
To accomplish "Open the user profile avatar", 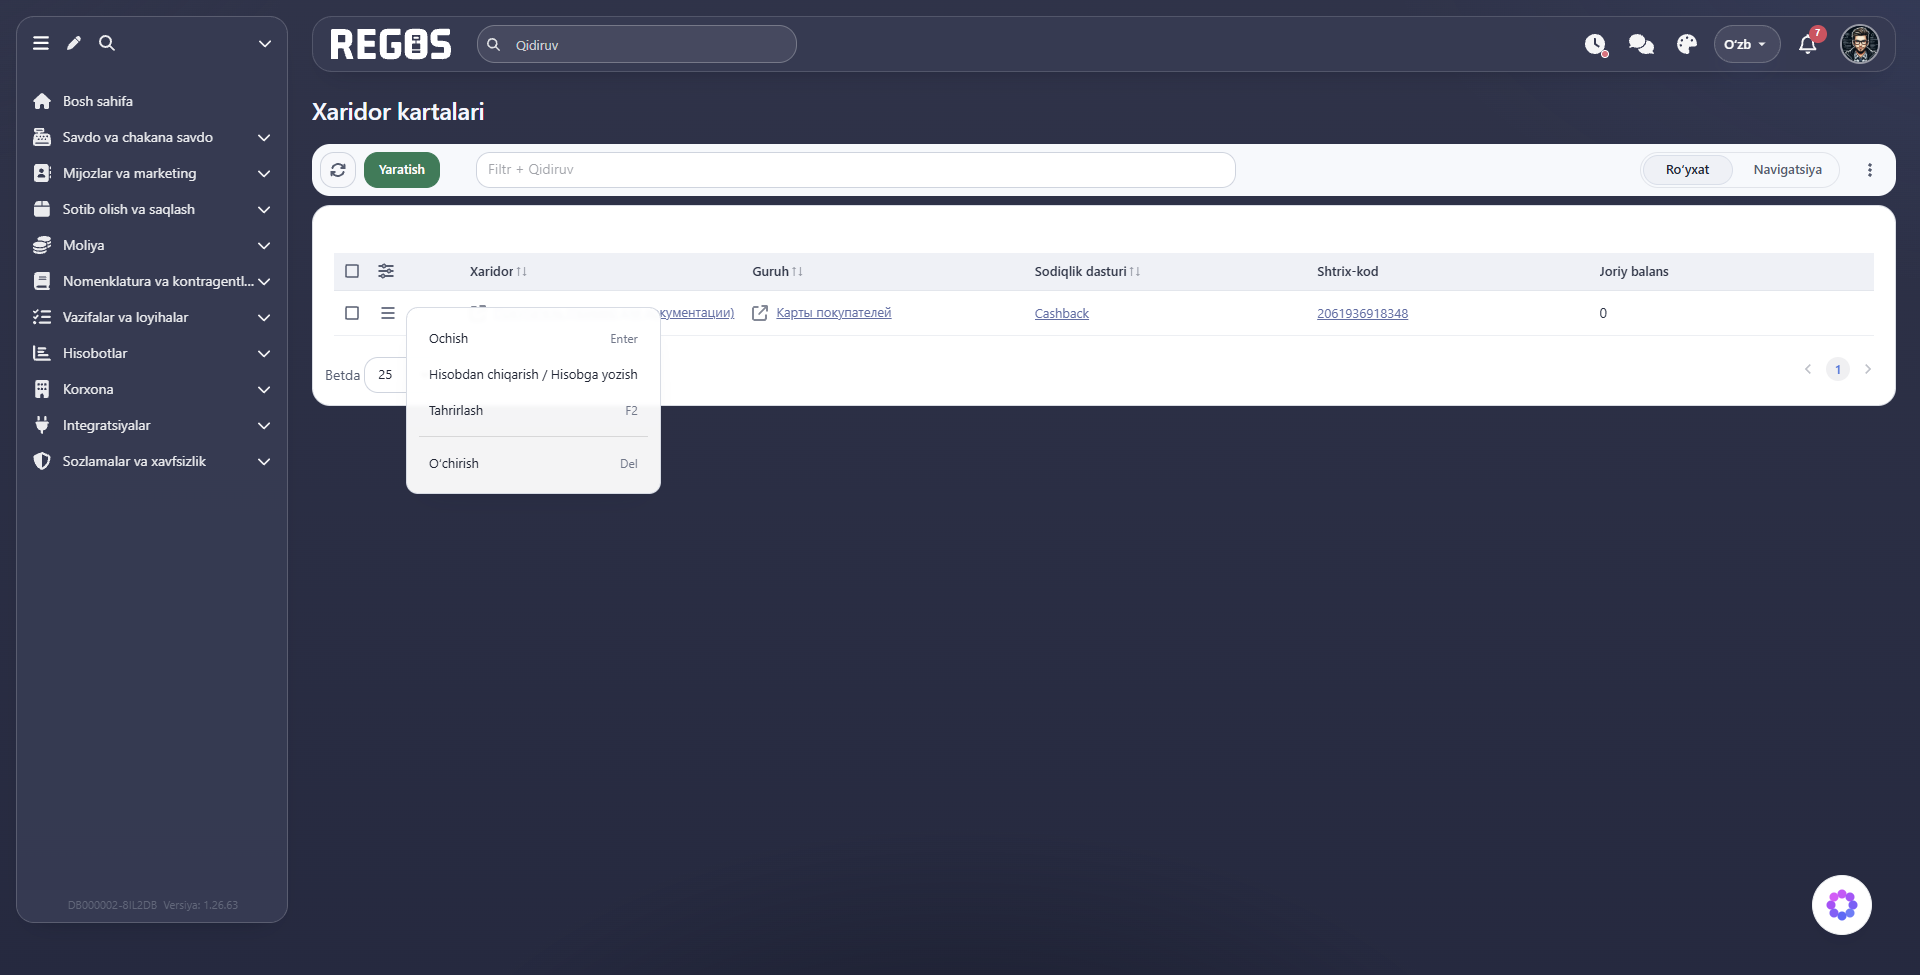I will [x=1860, y=44].
